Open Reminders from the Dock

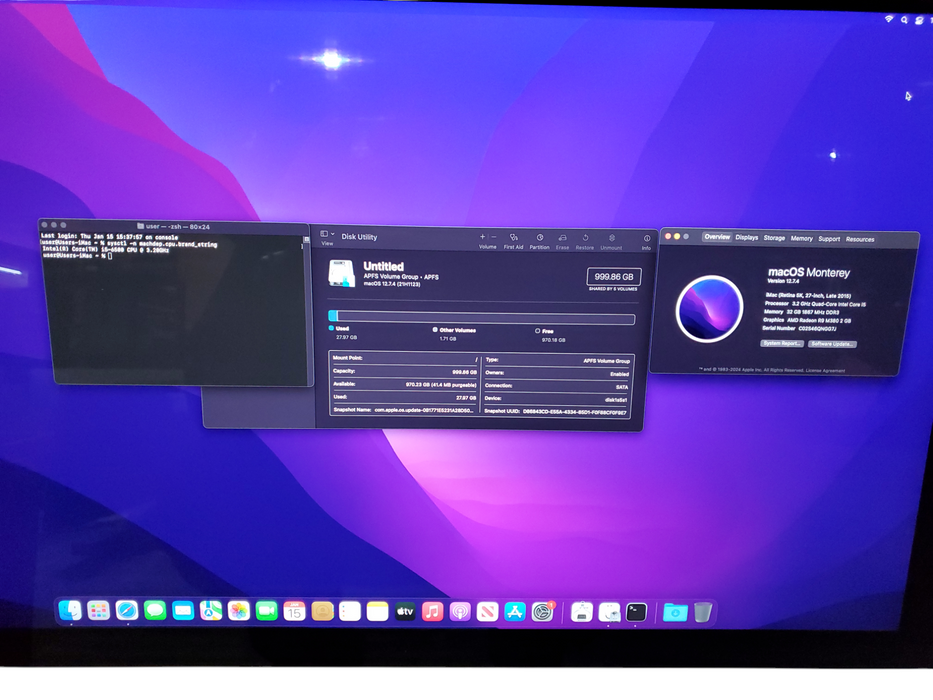coord(350,611)
